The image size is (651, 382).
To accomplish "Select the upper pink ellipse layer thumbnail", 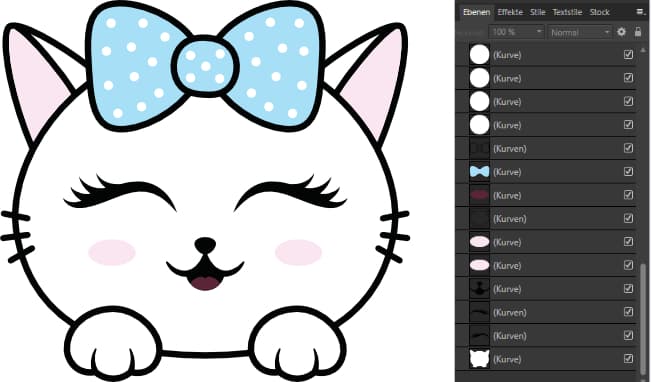I will click(480, 242).
